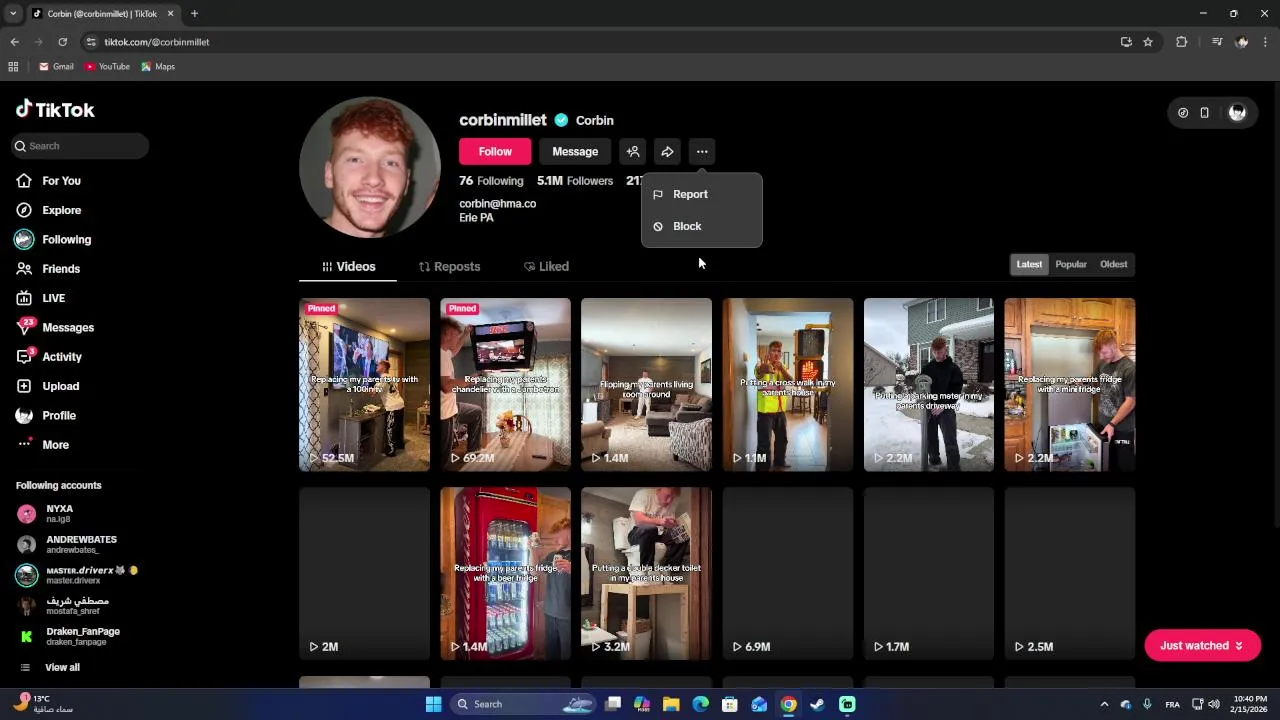Select Block from the dropdown menu
1280x720 pixels.
click(x=702, y=226)
